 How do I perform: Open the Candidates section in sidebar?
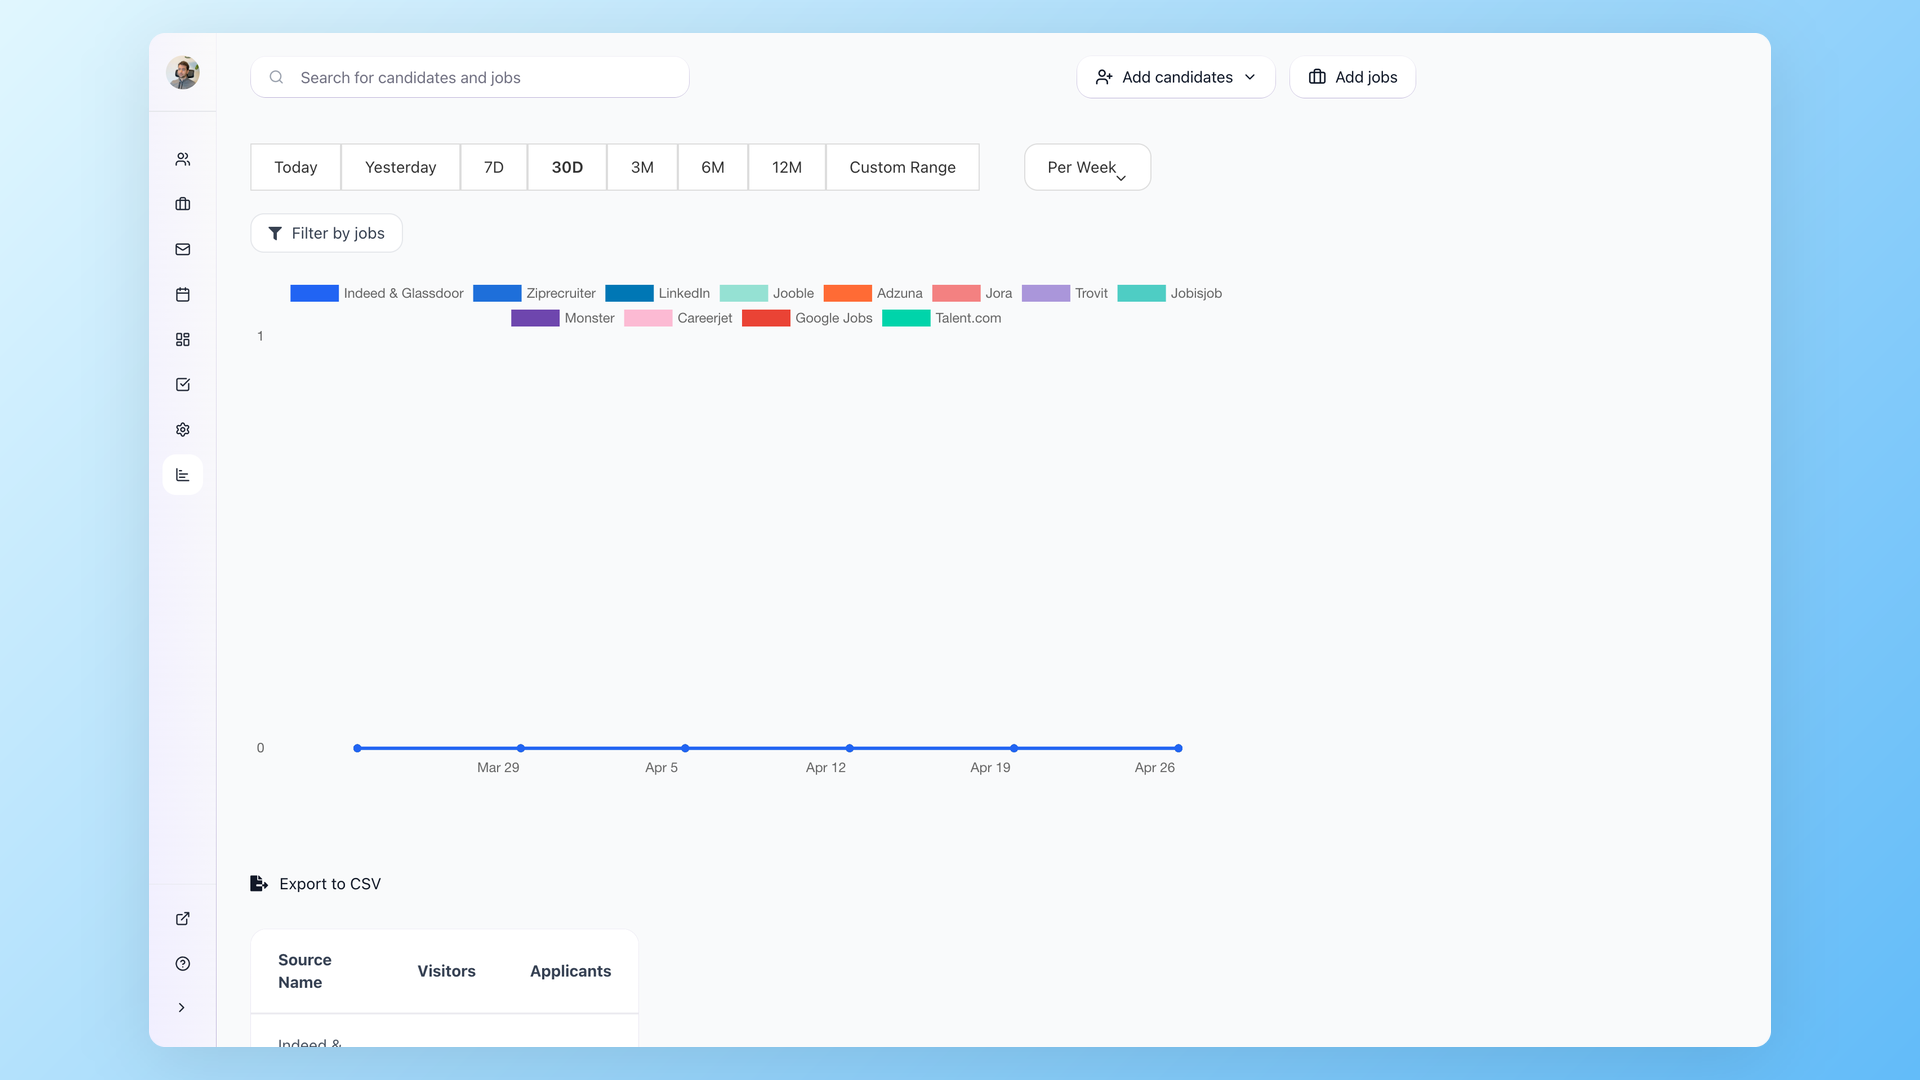[182, 158]
